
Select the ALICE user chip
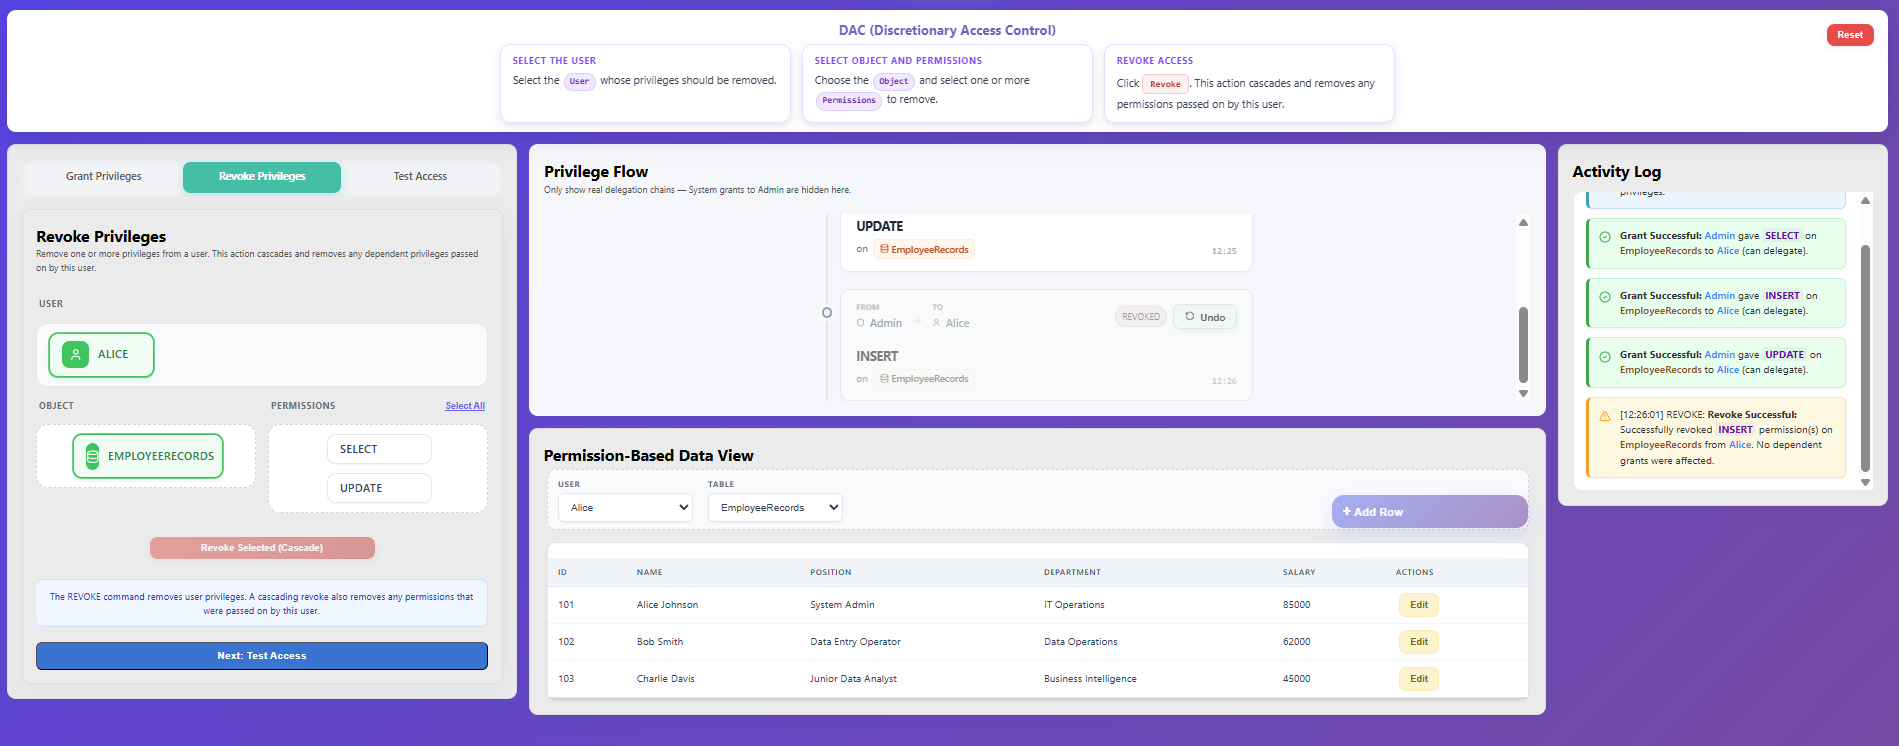(x=101, y=355)
